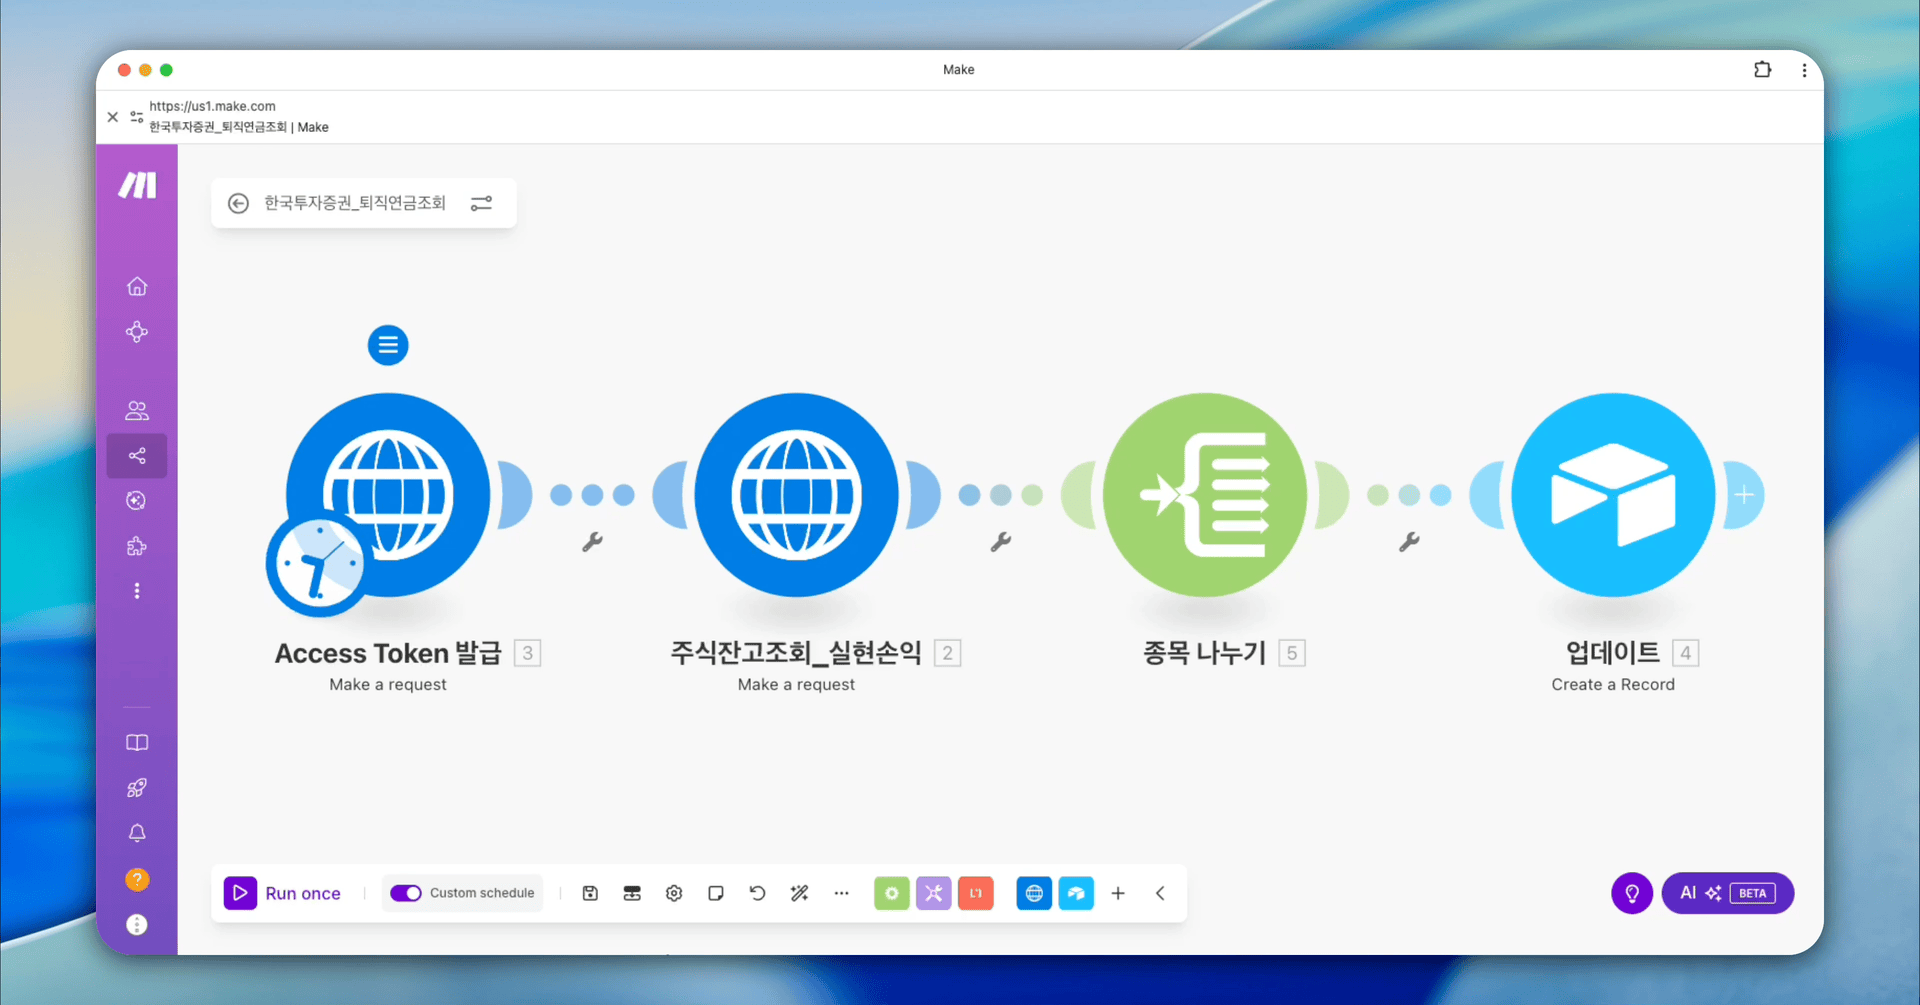Open the extensions puzzle icon in title bar
Screen dimensions: 1920x1005
[x=1762, y=70]
